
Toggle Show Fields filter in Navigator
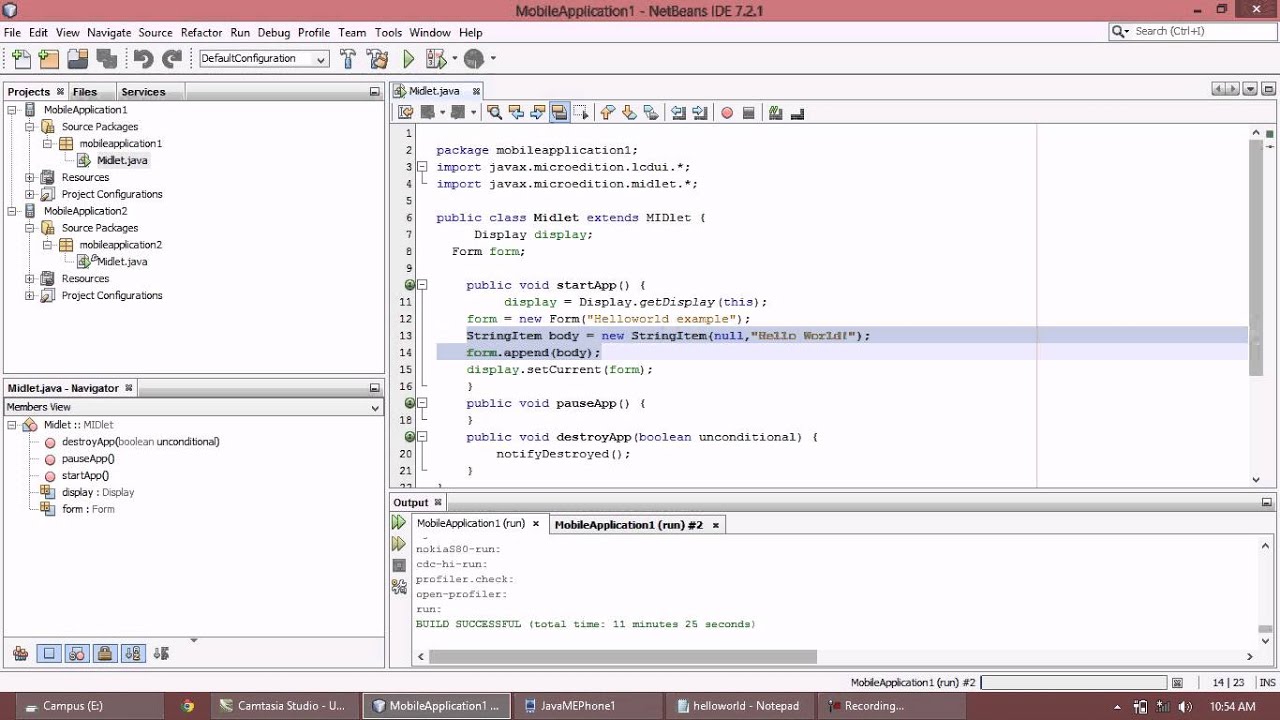(x=49, y=654)
